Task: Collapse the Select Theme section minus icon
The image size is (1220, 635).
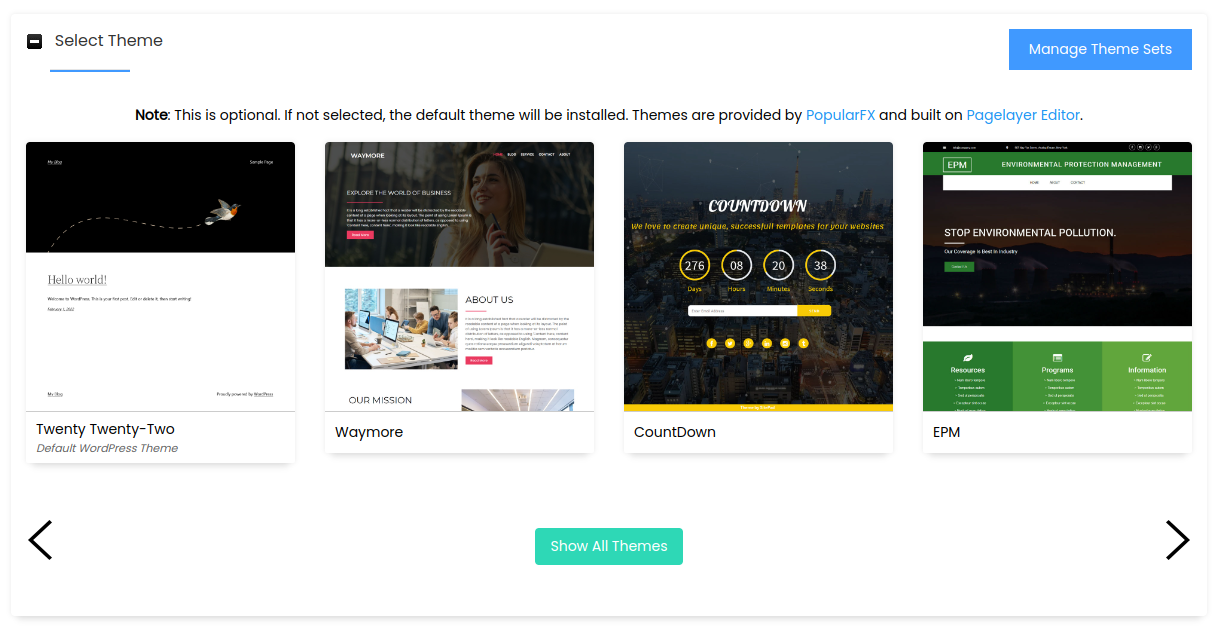Action: coord(34,41)
